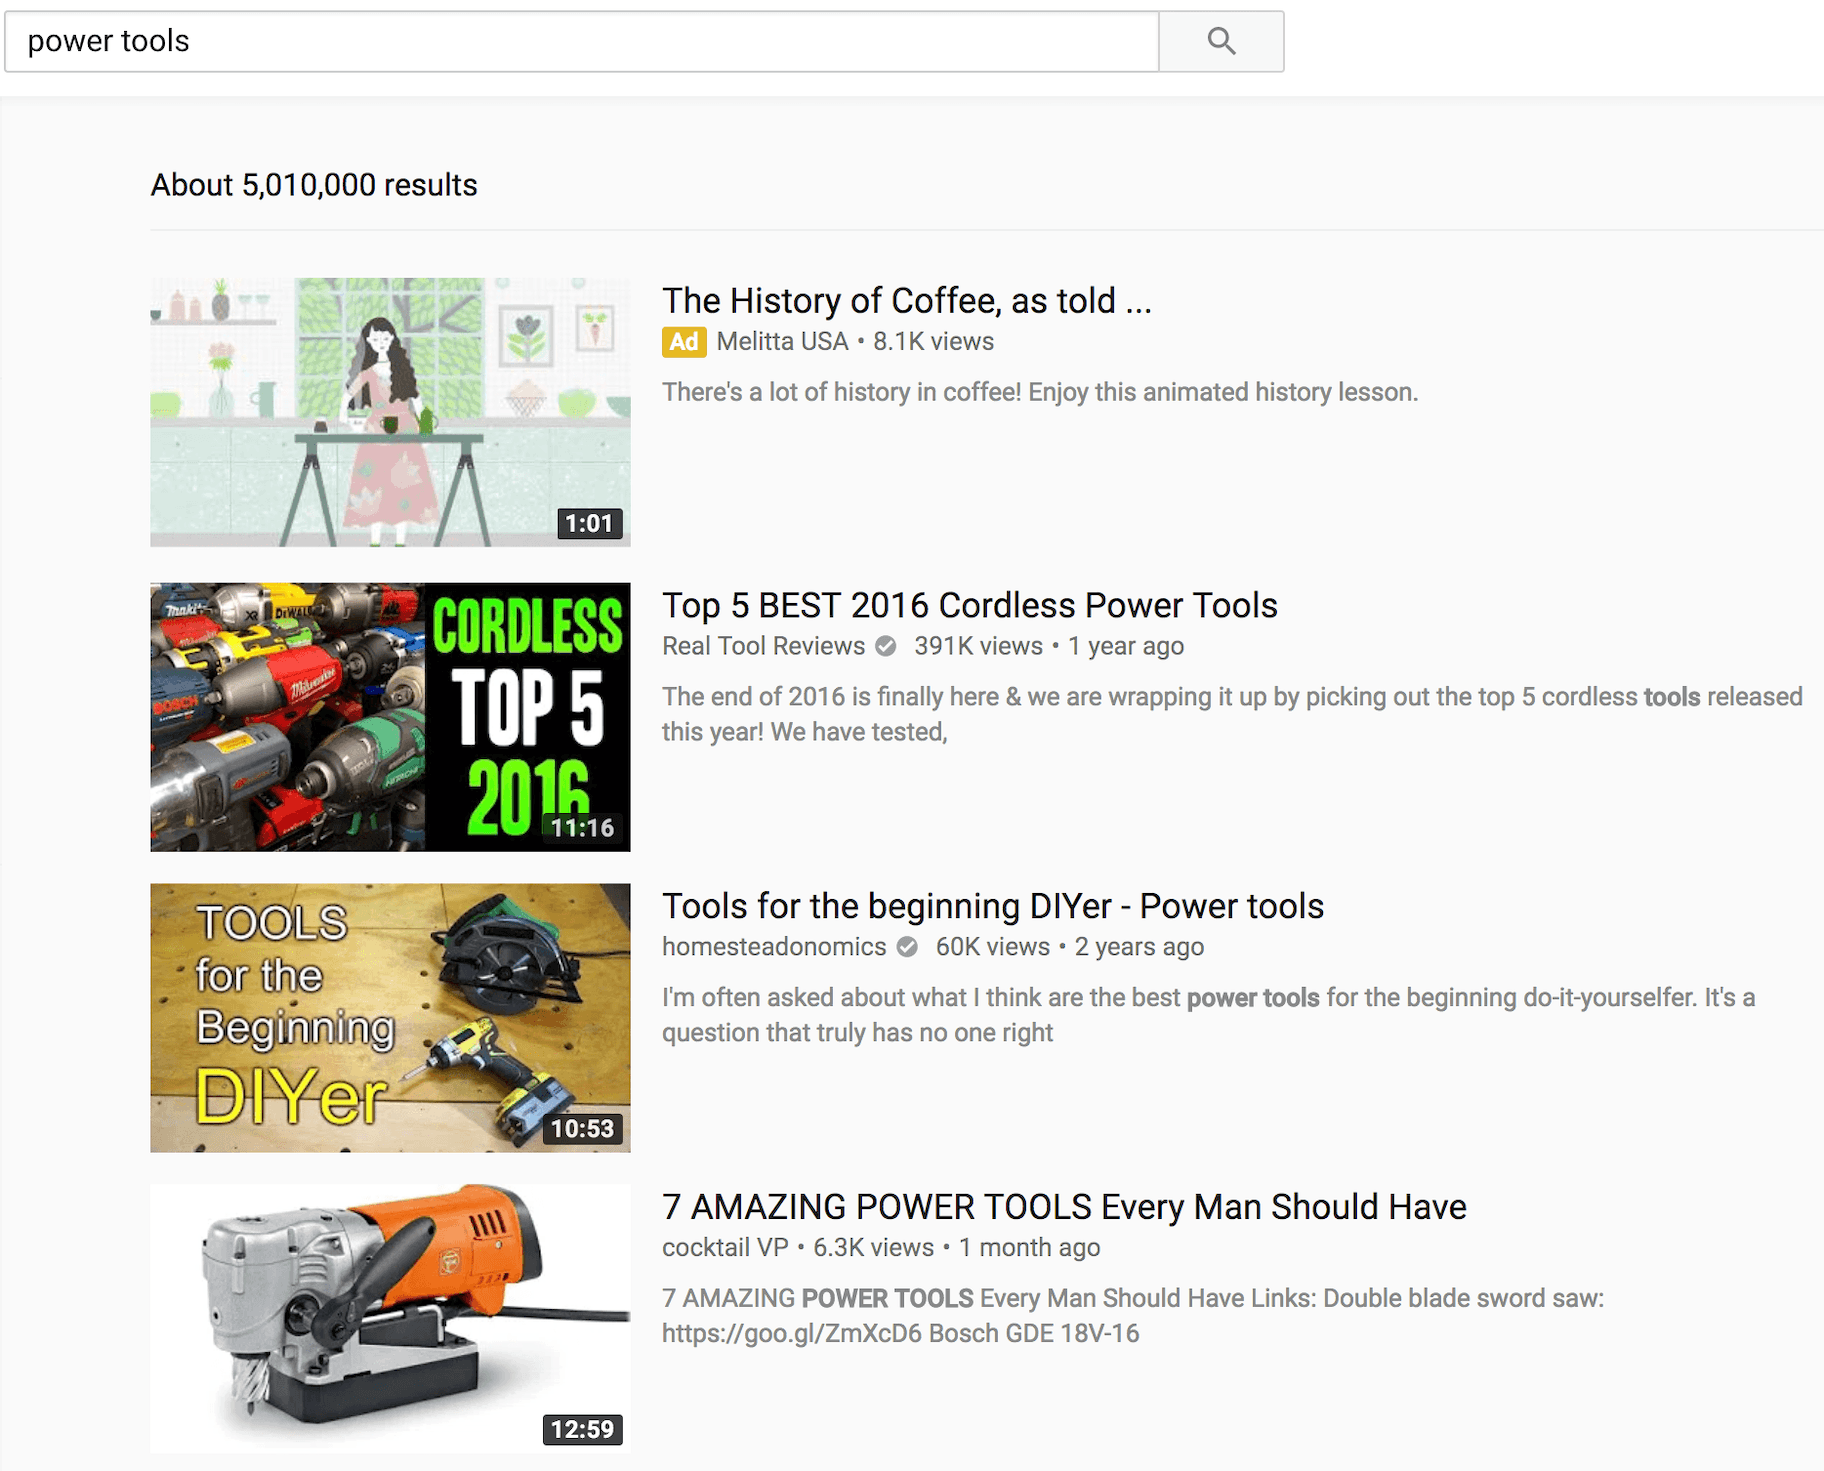Click the 1:01 duration badge
The height and width of the screenshot is (1471, 1824).
(588, 524)
